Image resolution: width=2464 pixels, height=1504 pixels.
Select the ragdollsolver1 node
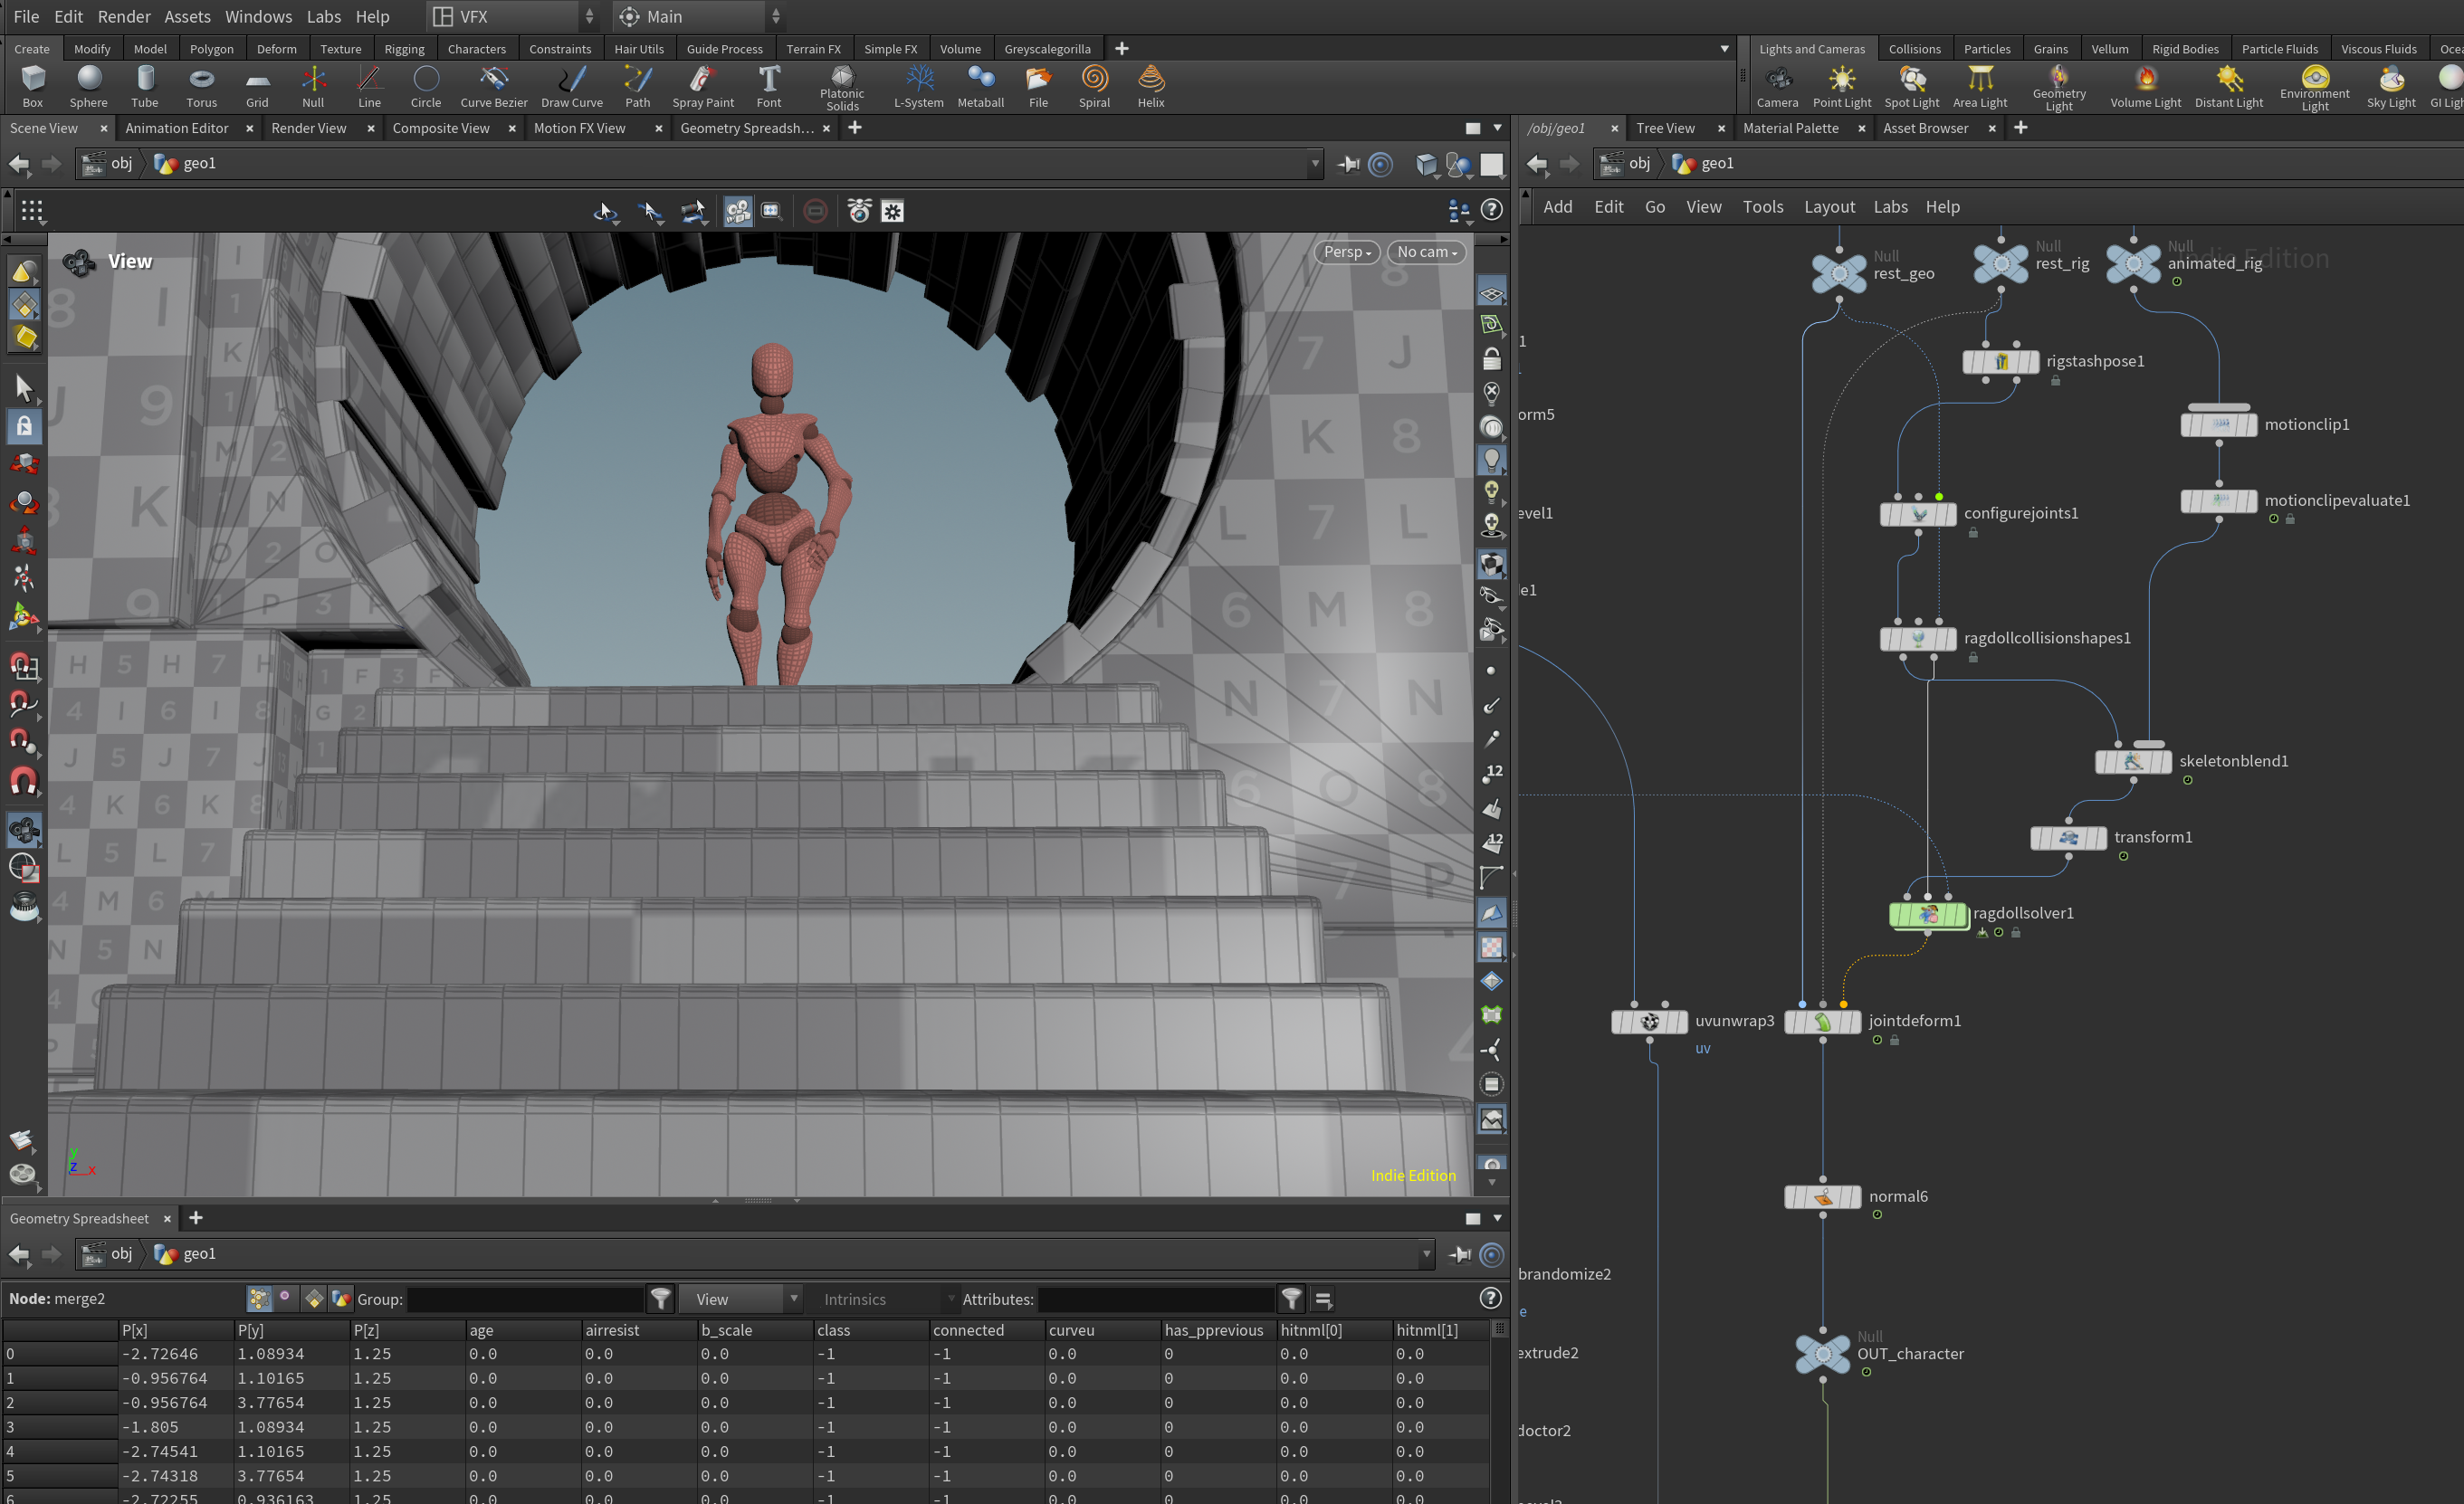[x=1928, y=914]
